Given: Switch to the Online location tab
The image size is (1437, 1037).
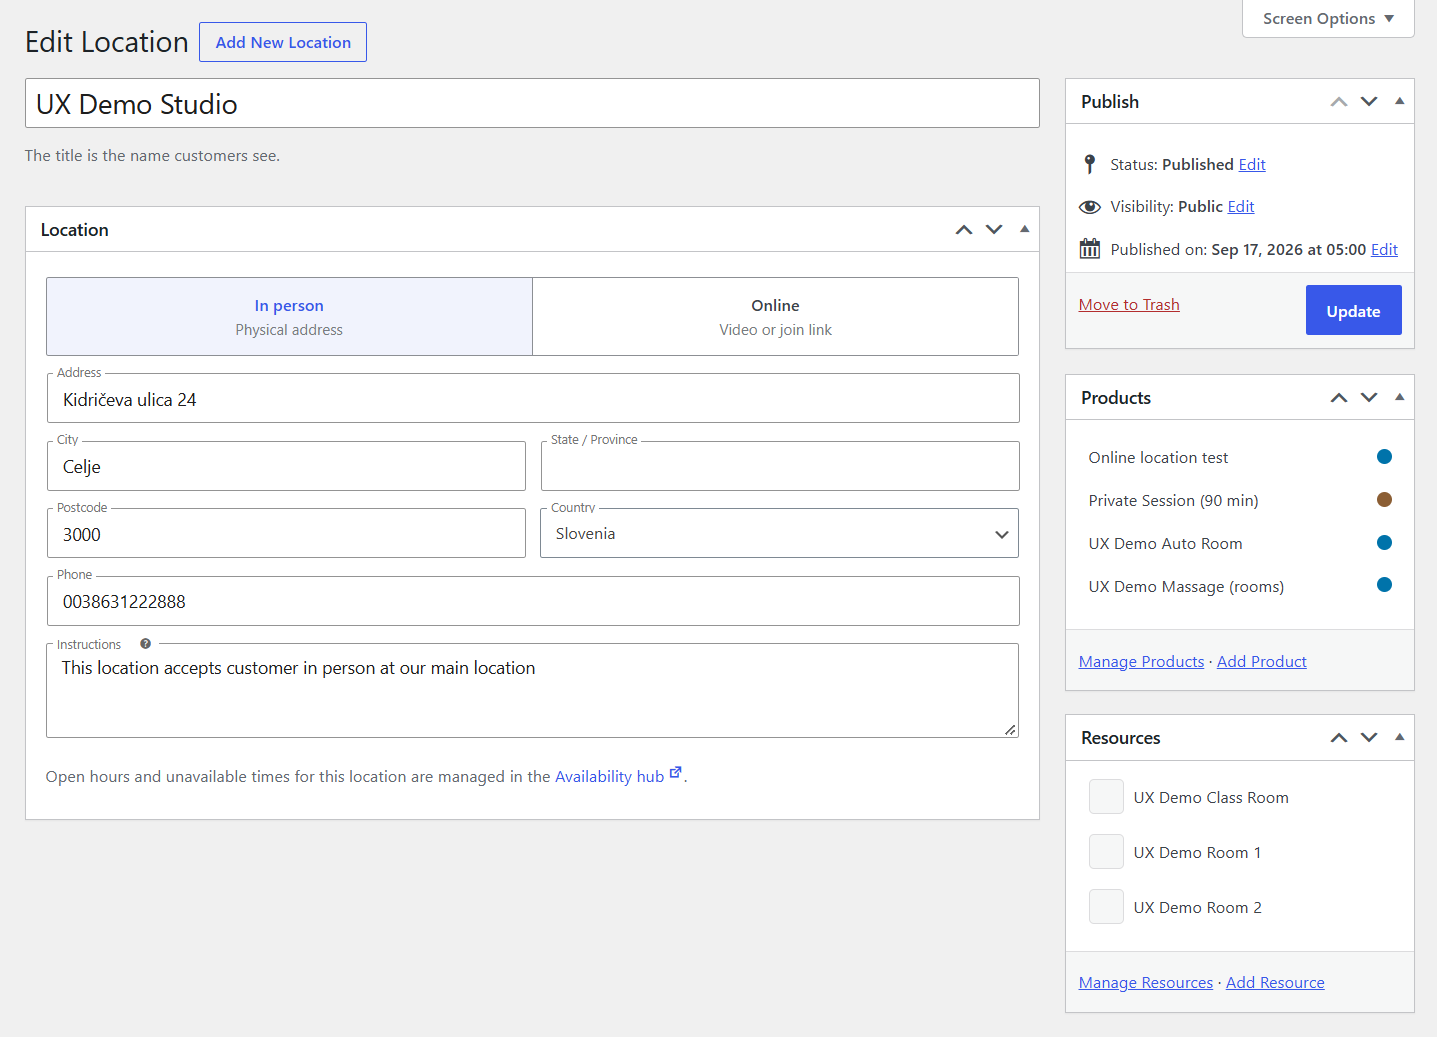Looking at the screenshot, I should 775,317.
